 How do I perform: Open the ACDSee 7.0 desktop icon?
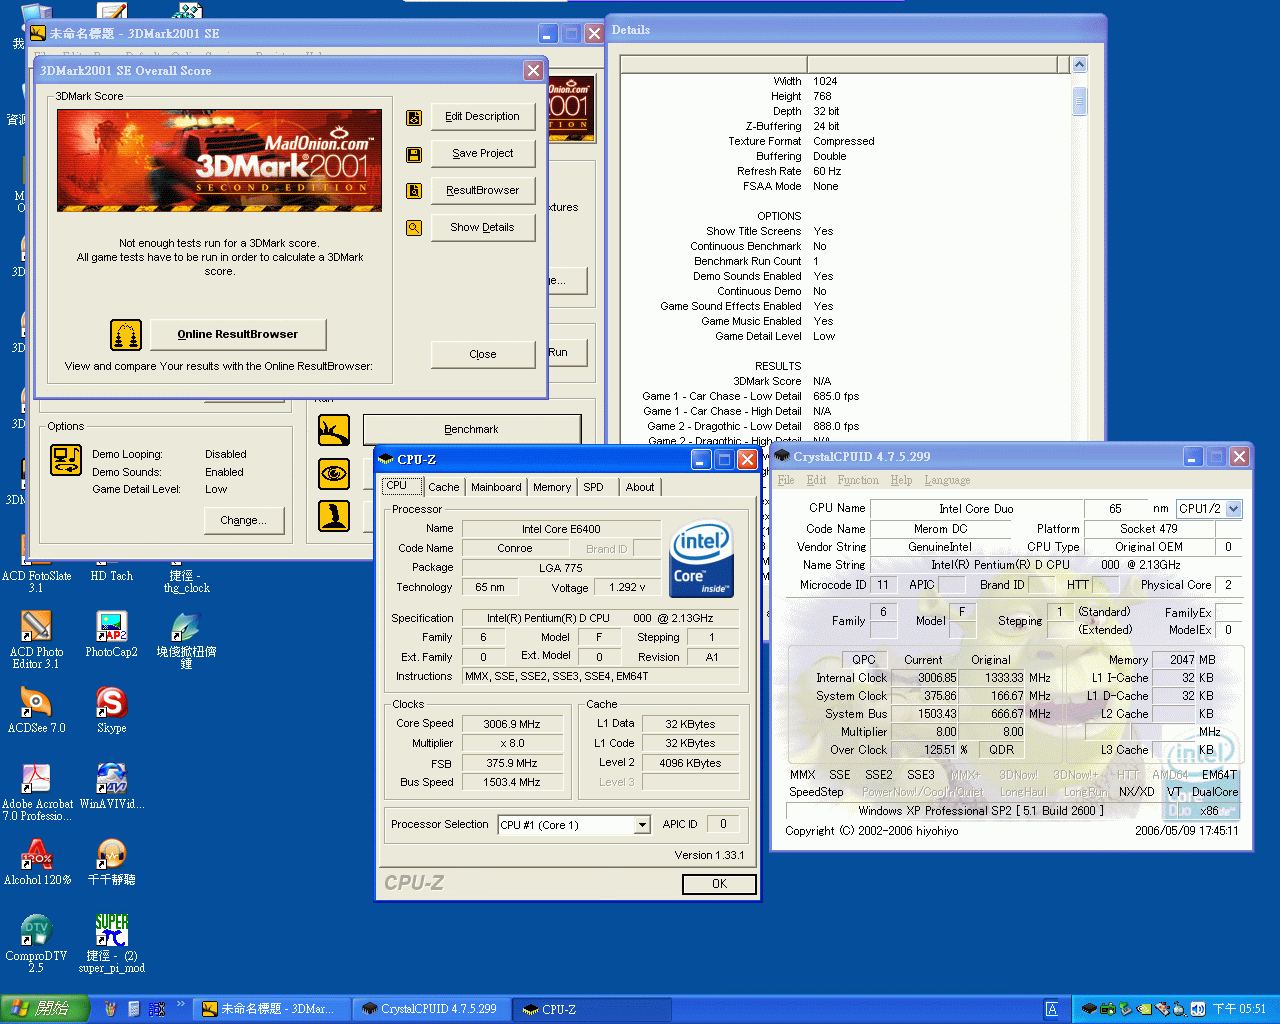(36, 704)
